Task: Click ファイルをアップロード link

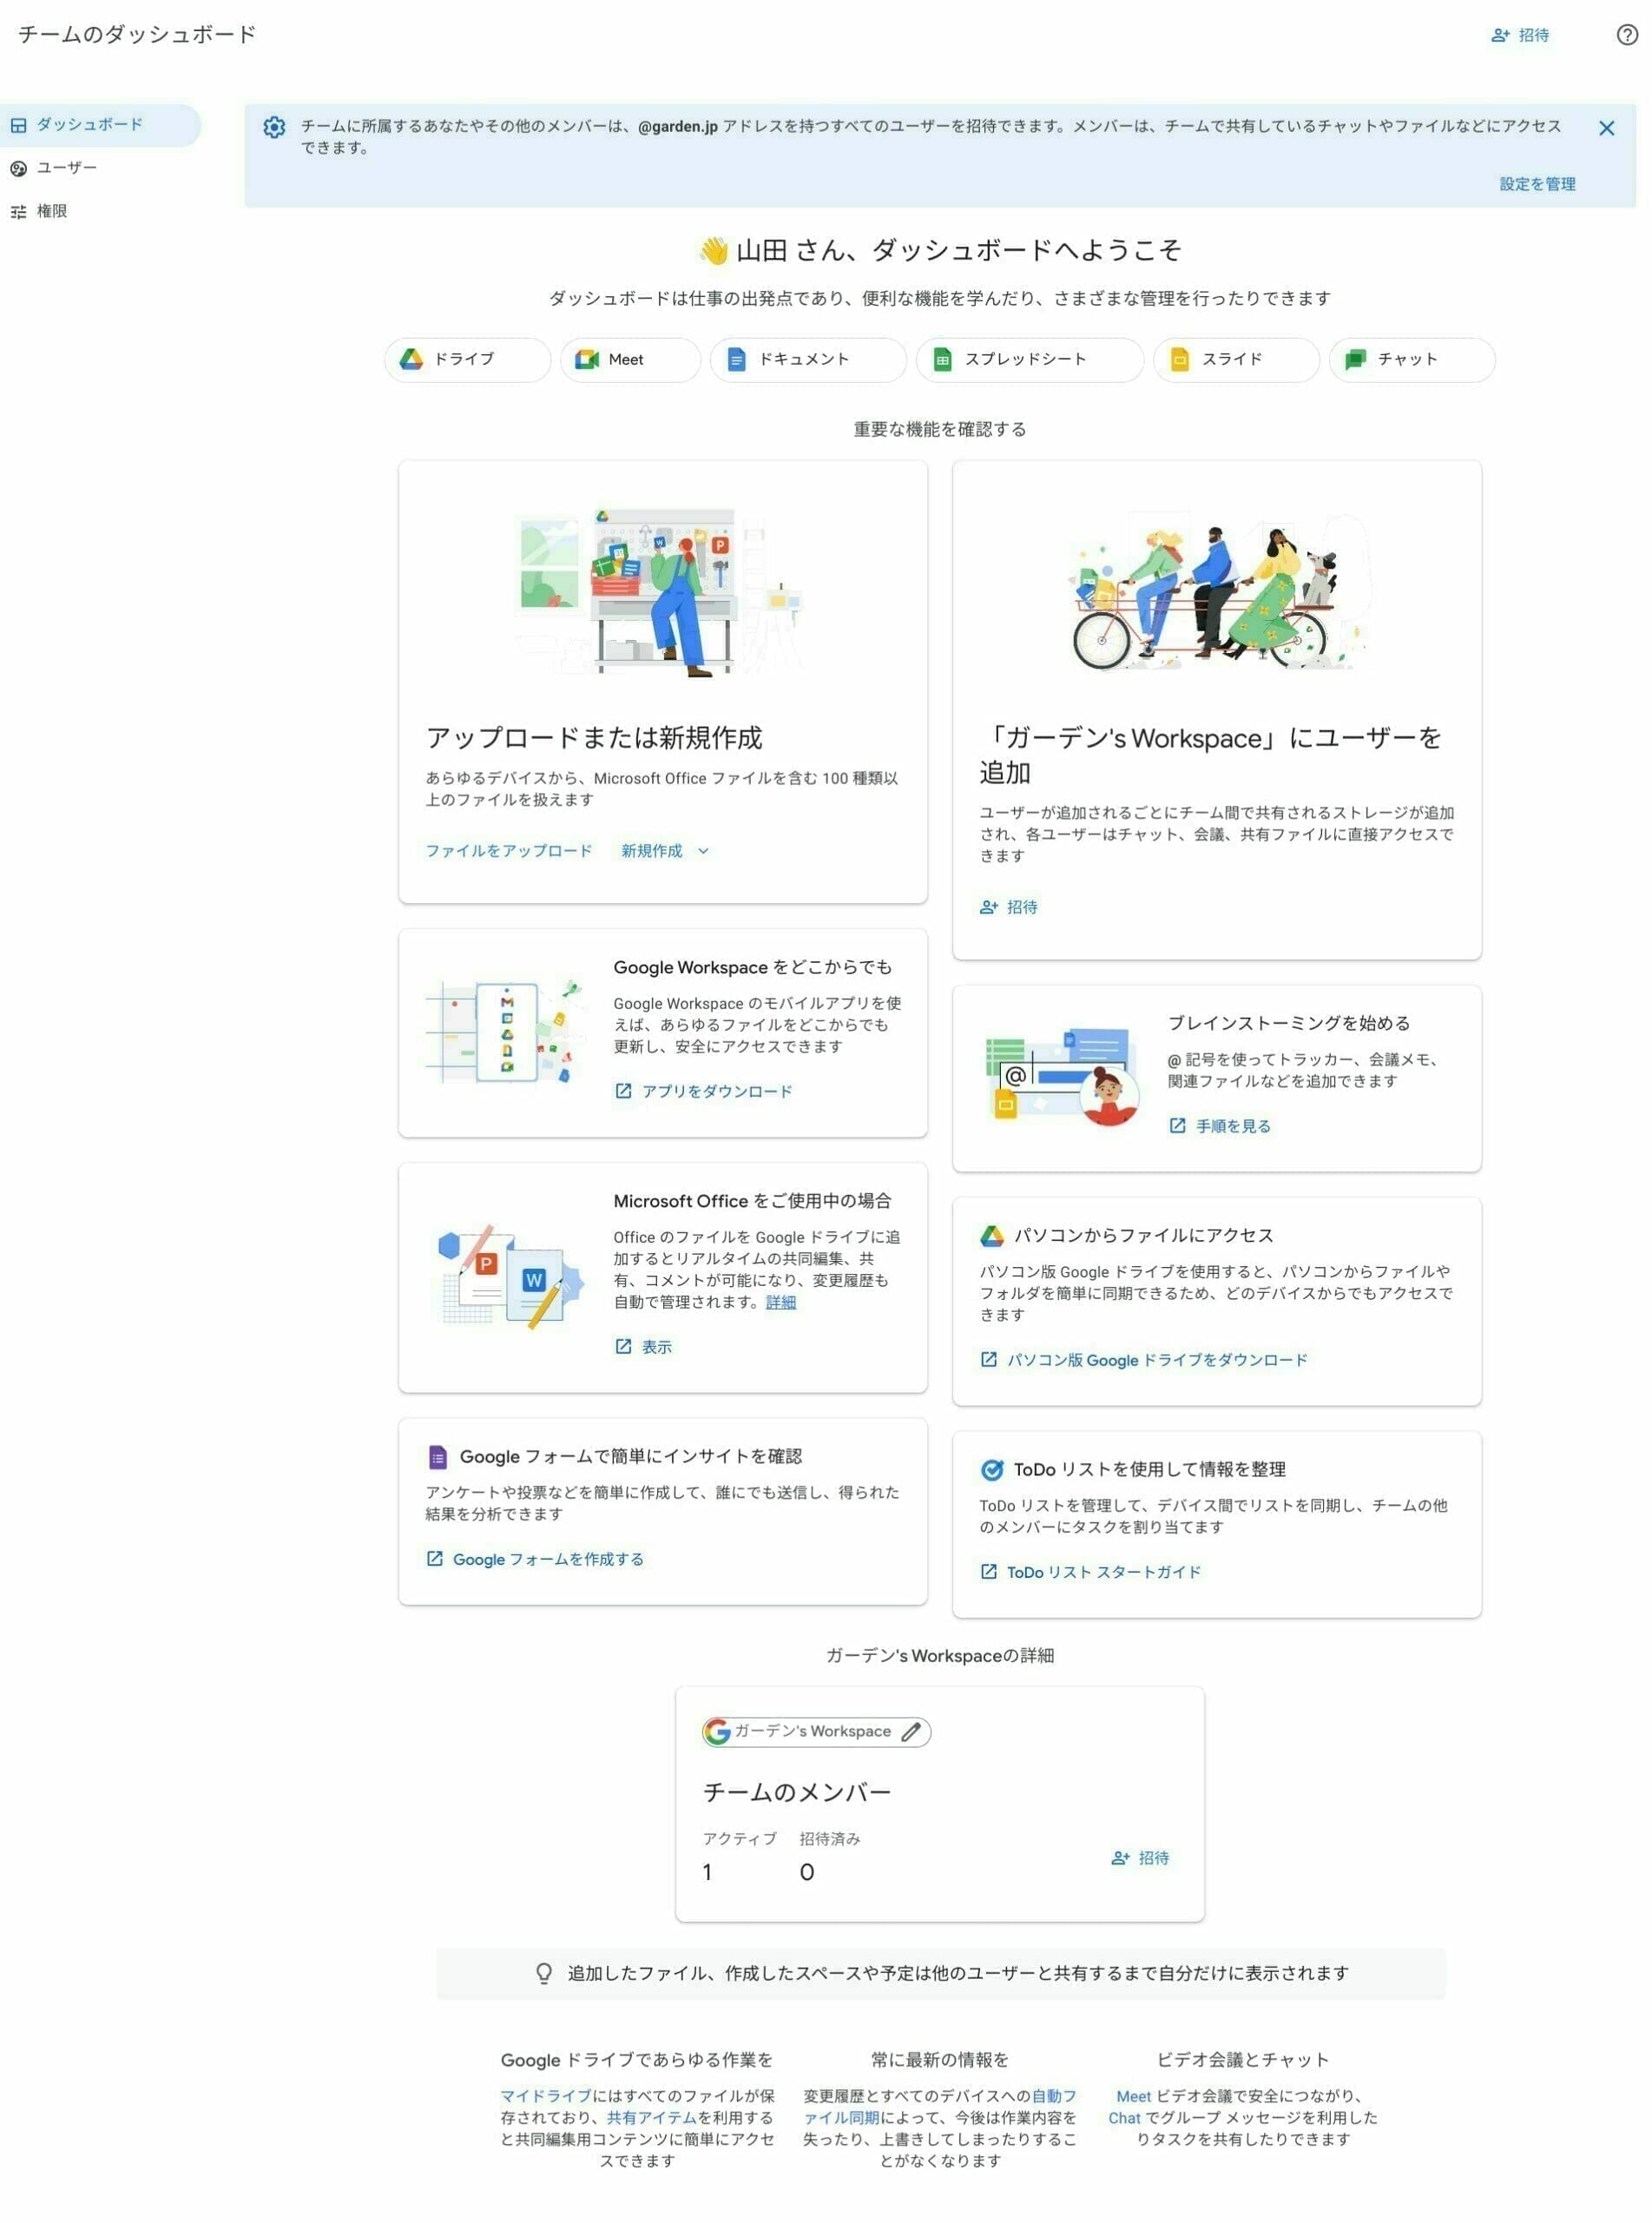Action: 508,850
